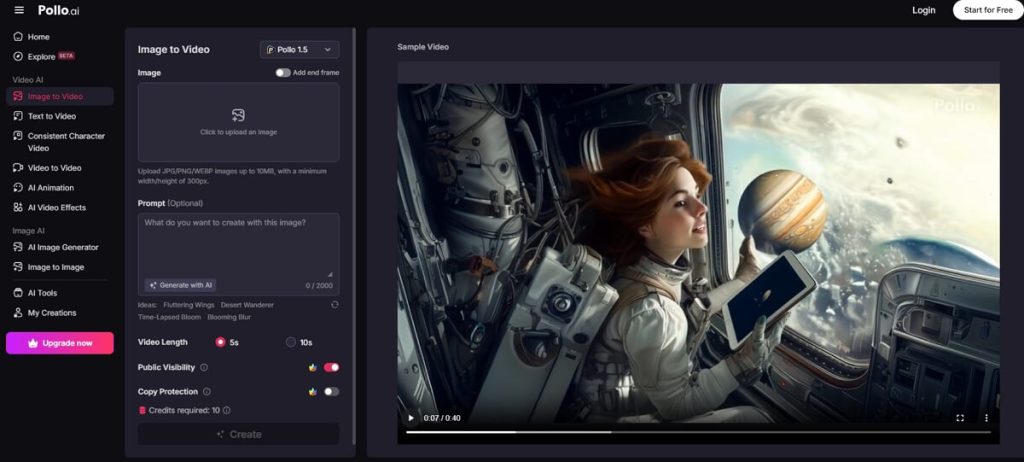This screenshot has width=1024, height=462.
Task: Open the video player more options icon
Action: pos(986,418)
